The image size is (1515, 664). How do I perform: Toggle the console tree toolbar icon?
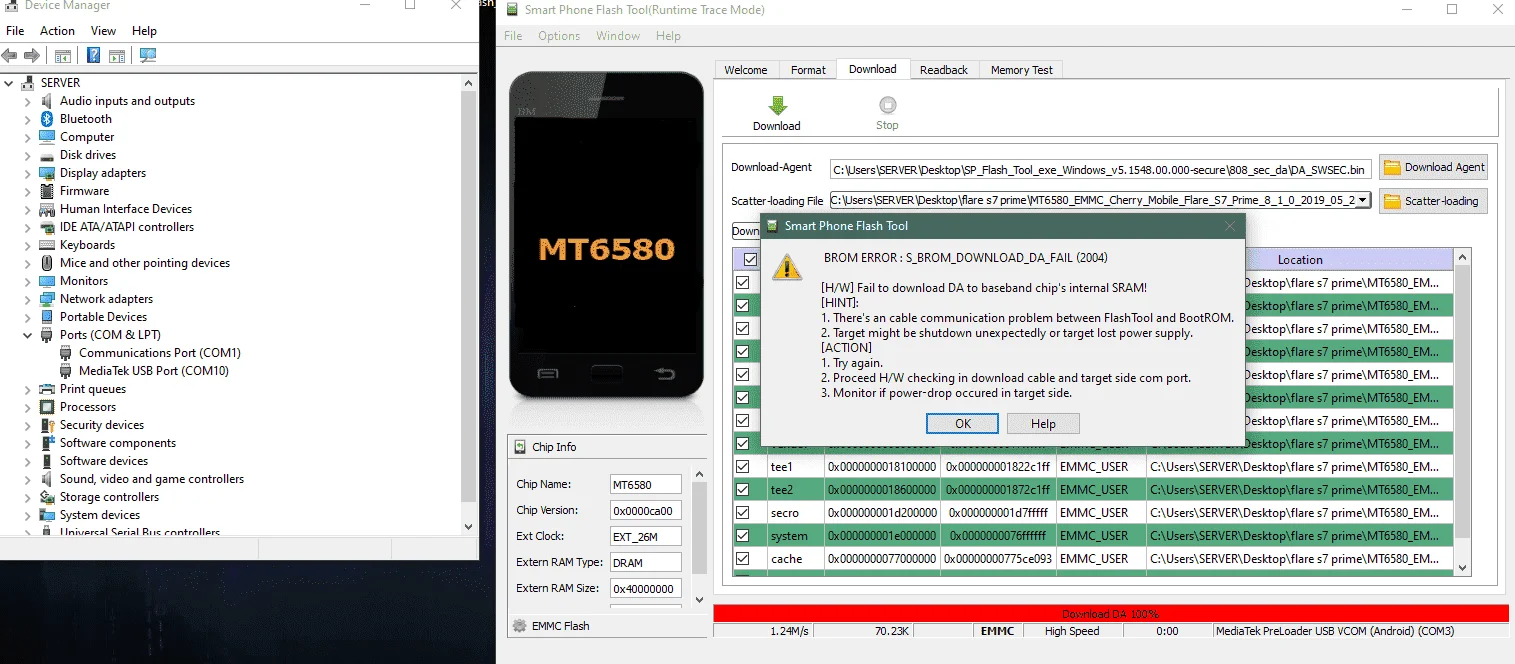pos(63,56)
